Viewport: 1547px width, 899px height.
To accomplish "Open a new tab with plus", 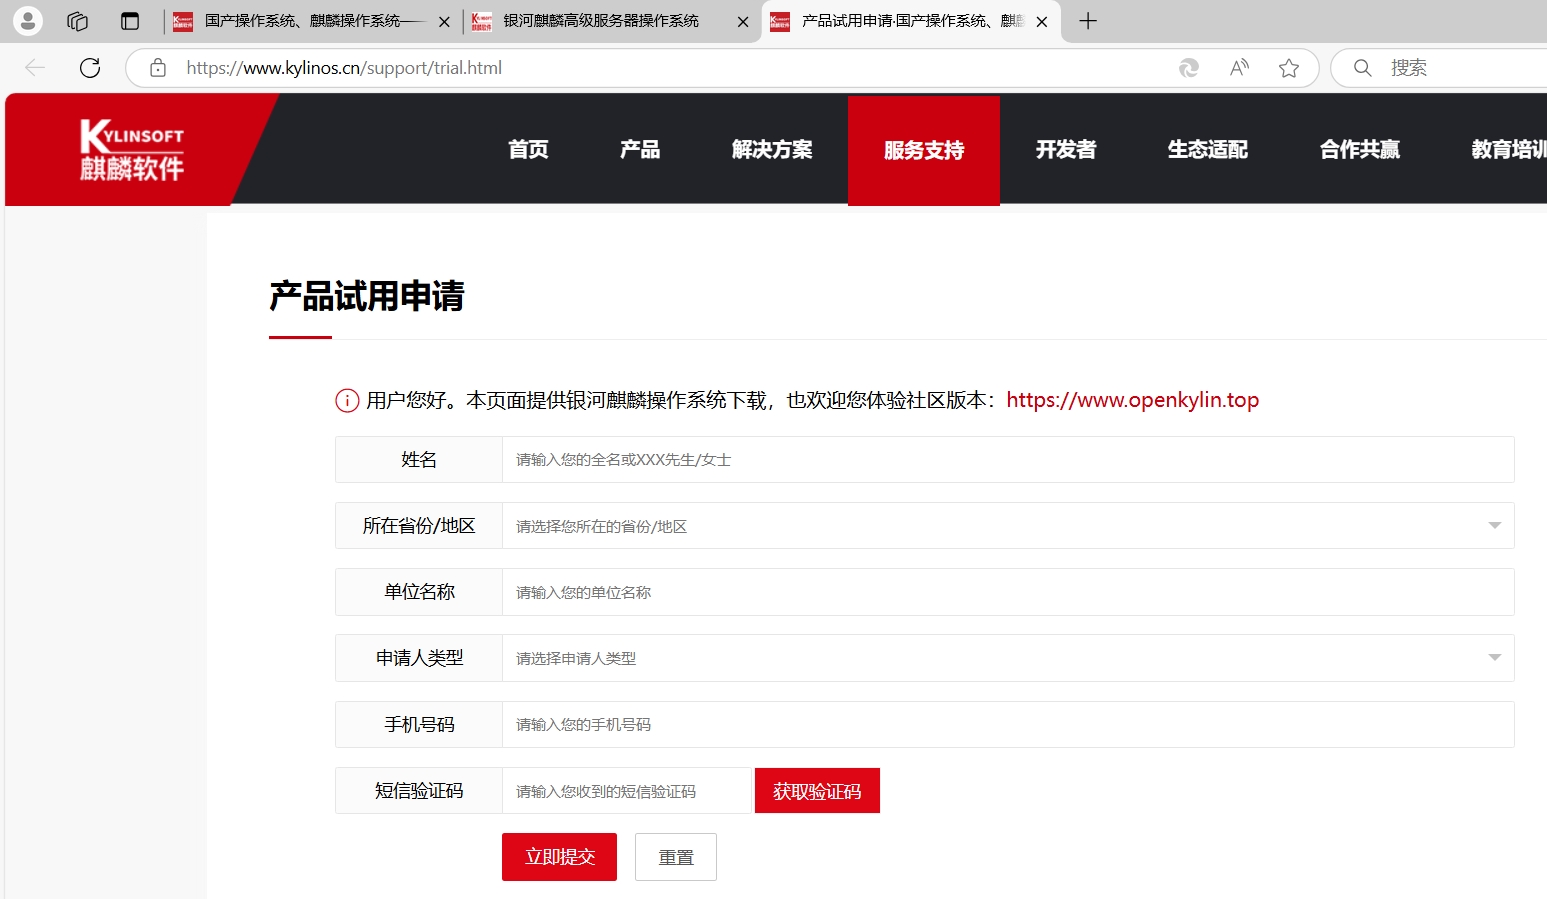I will pos(1088,21).
